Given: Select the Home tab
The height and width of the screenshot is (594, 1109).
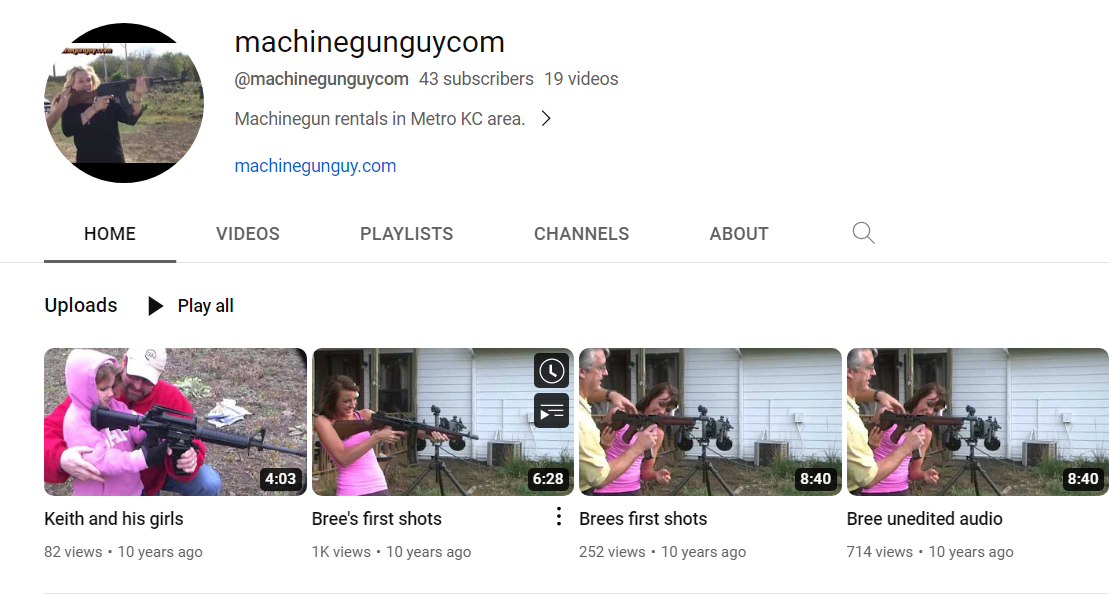Looking at the screenshot, I should 110,234.
